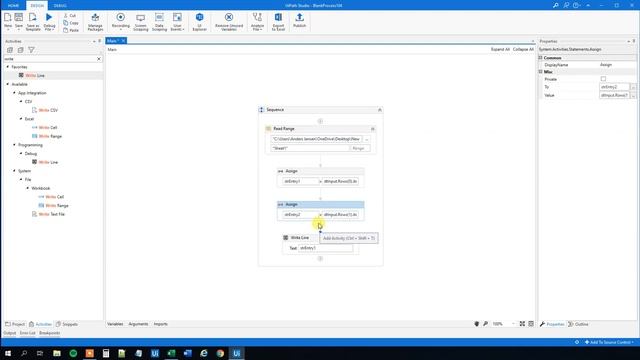
Task: Click Read Range sheet name field
Action: [310, 149]
